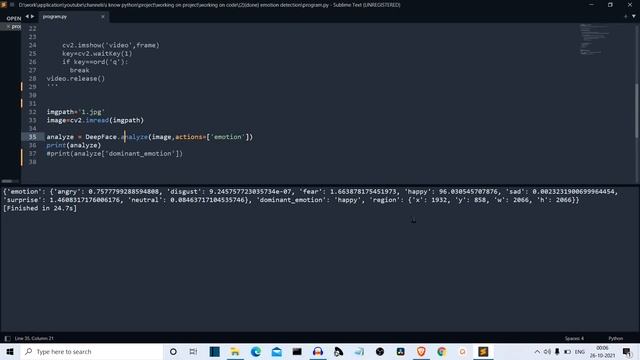Click the cv2.imshow('video',frame) line

pos(111,45)
